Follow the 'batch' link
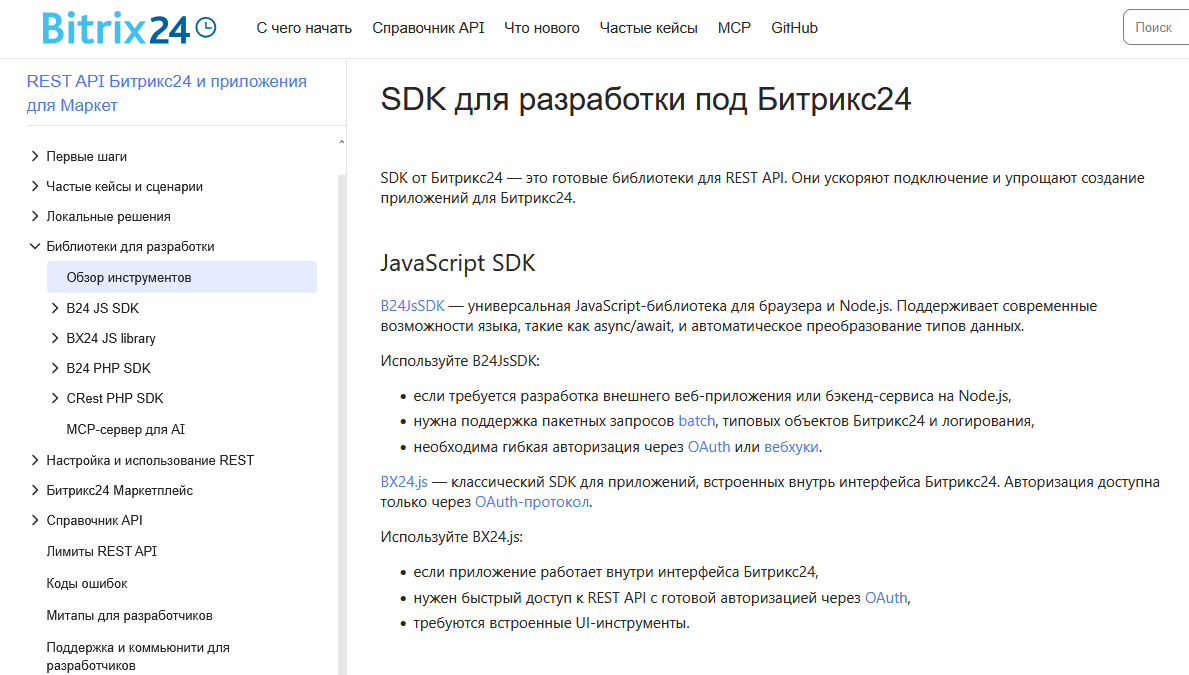The height and width of the screenshot is (675, 1189). 696,421
